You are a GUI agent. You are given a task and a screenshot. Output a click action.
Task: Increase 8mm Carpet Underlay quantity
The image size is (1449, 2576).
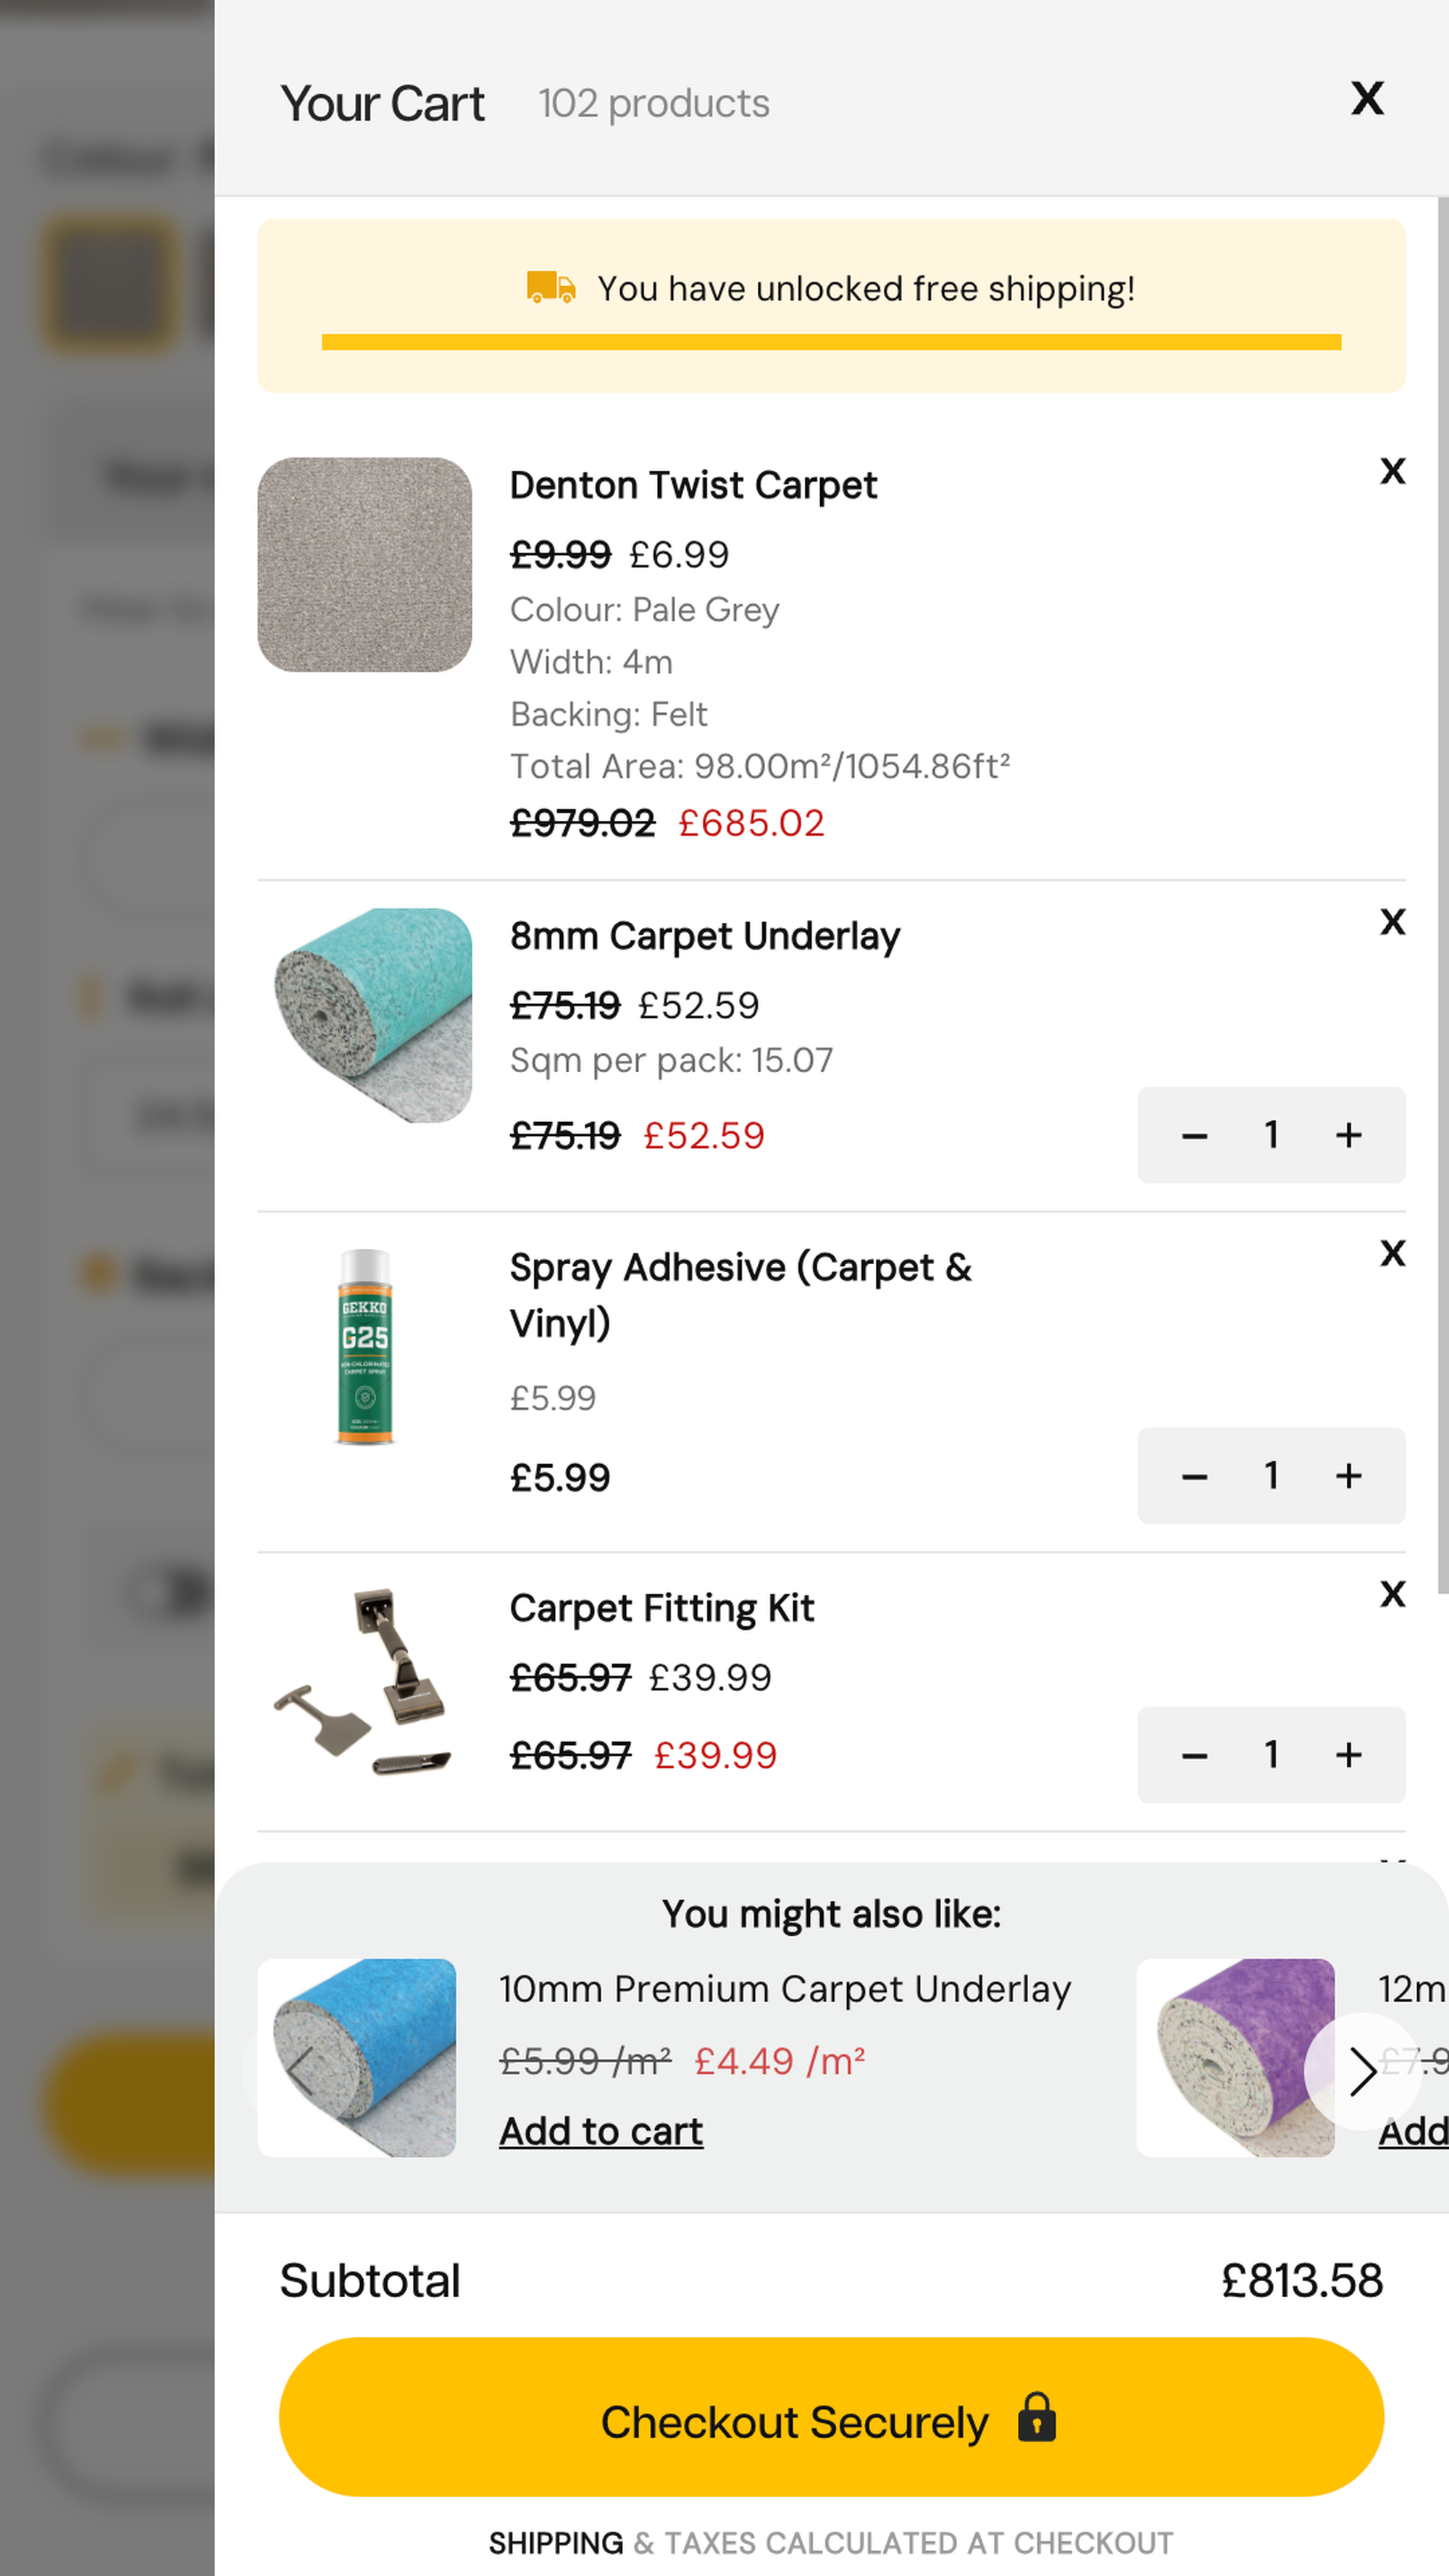click(1348, 1135)
